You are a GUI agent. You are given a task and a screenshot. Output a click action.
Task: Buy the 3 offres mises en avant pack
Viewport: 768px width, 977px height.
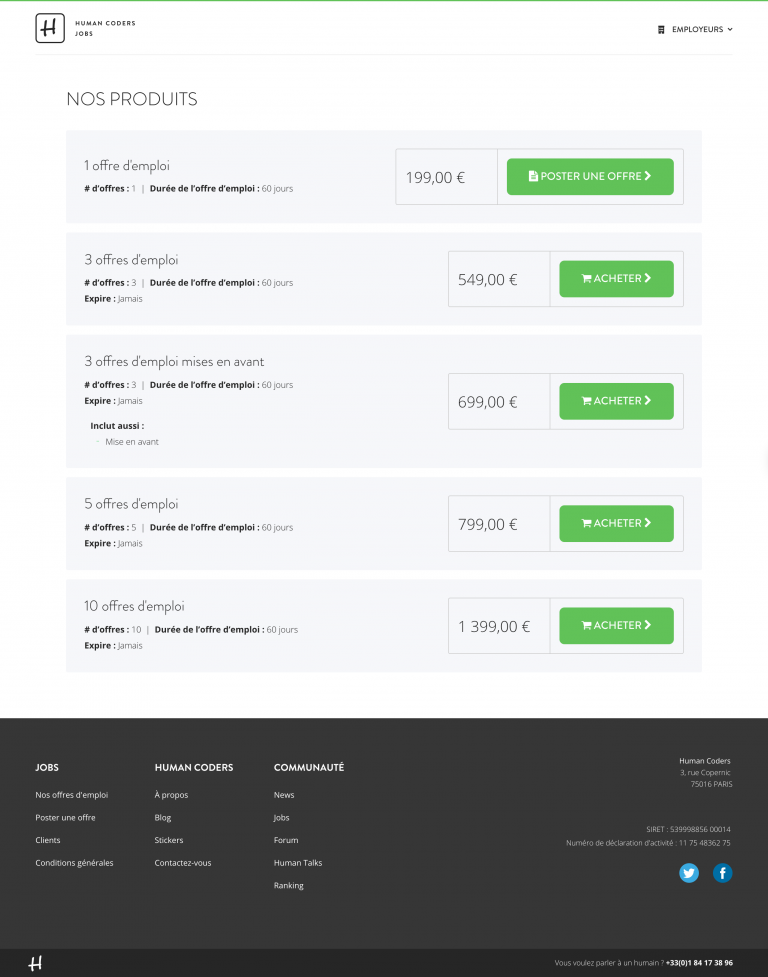pos(616,401)
